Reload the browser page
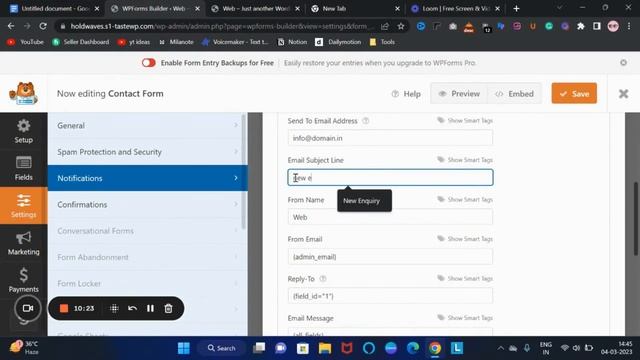640x360 pixels. point(43,26)
